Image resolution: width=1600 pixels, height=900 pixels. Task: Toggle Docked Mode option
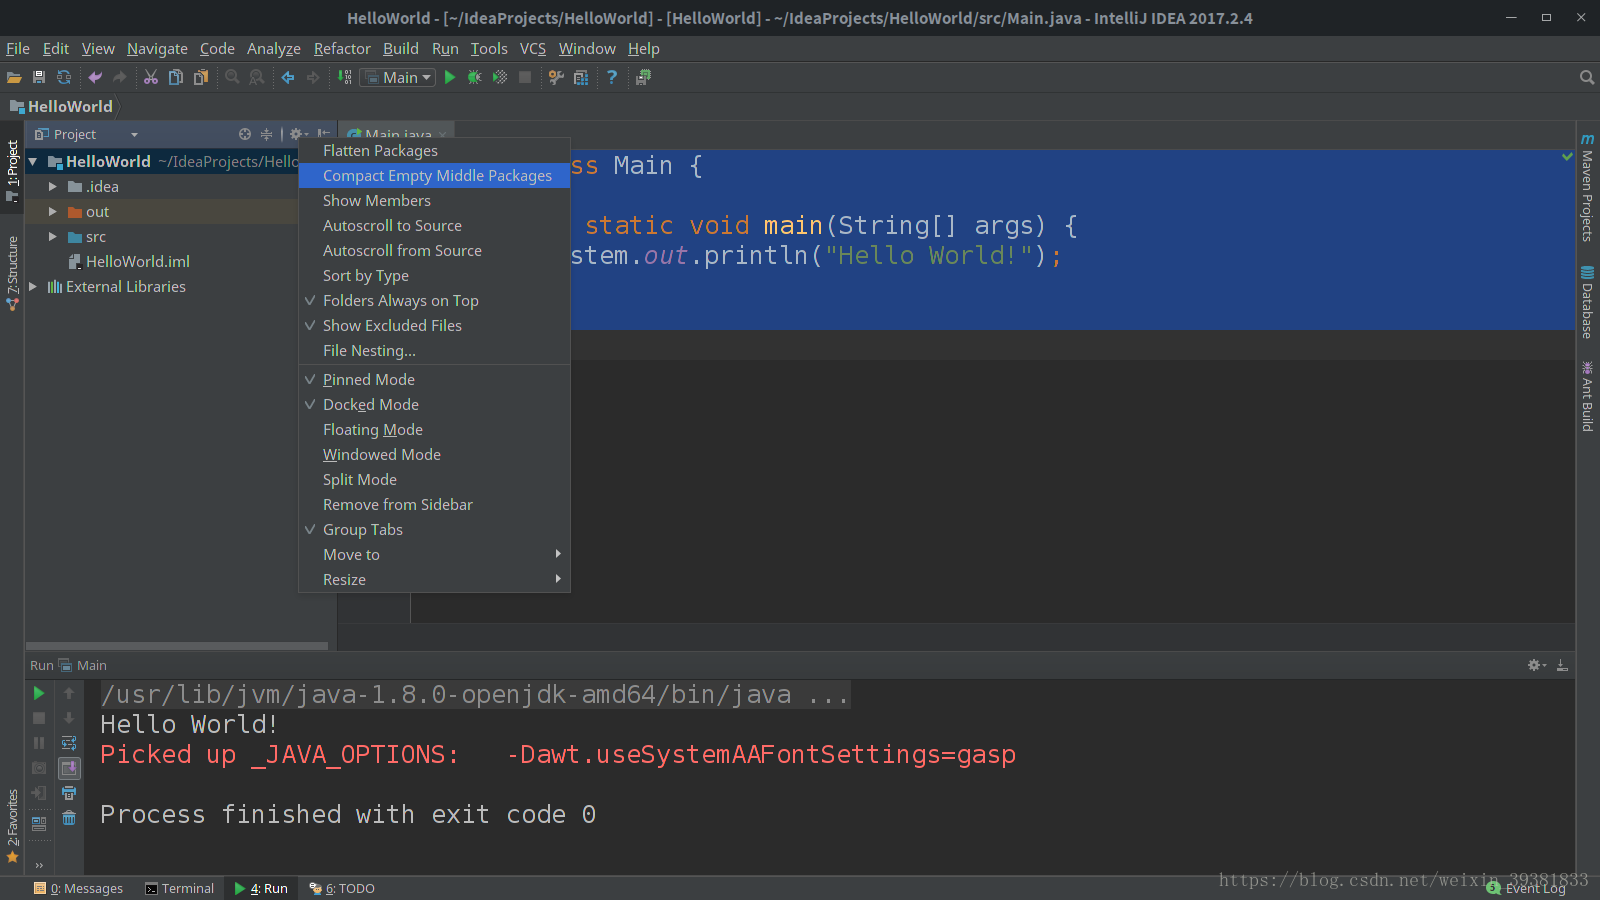click(x=434, y=404)
